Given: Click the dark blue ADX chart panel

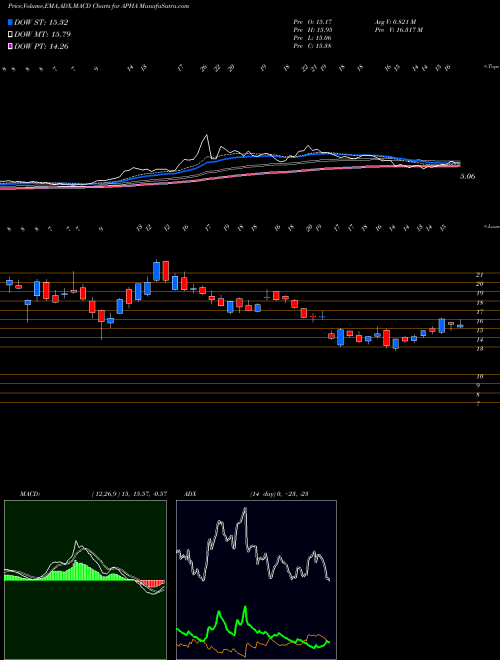Looking at the screenshot, I should click(256, 580).
